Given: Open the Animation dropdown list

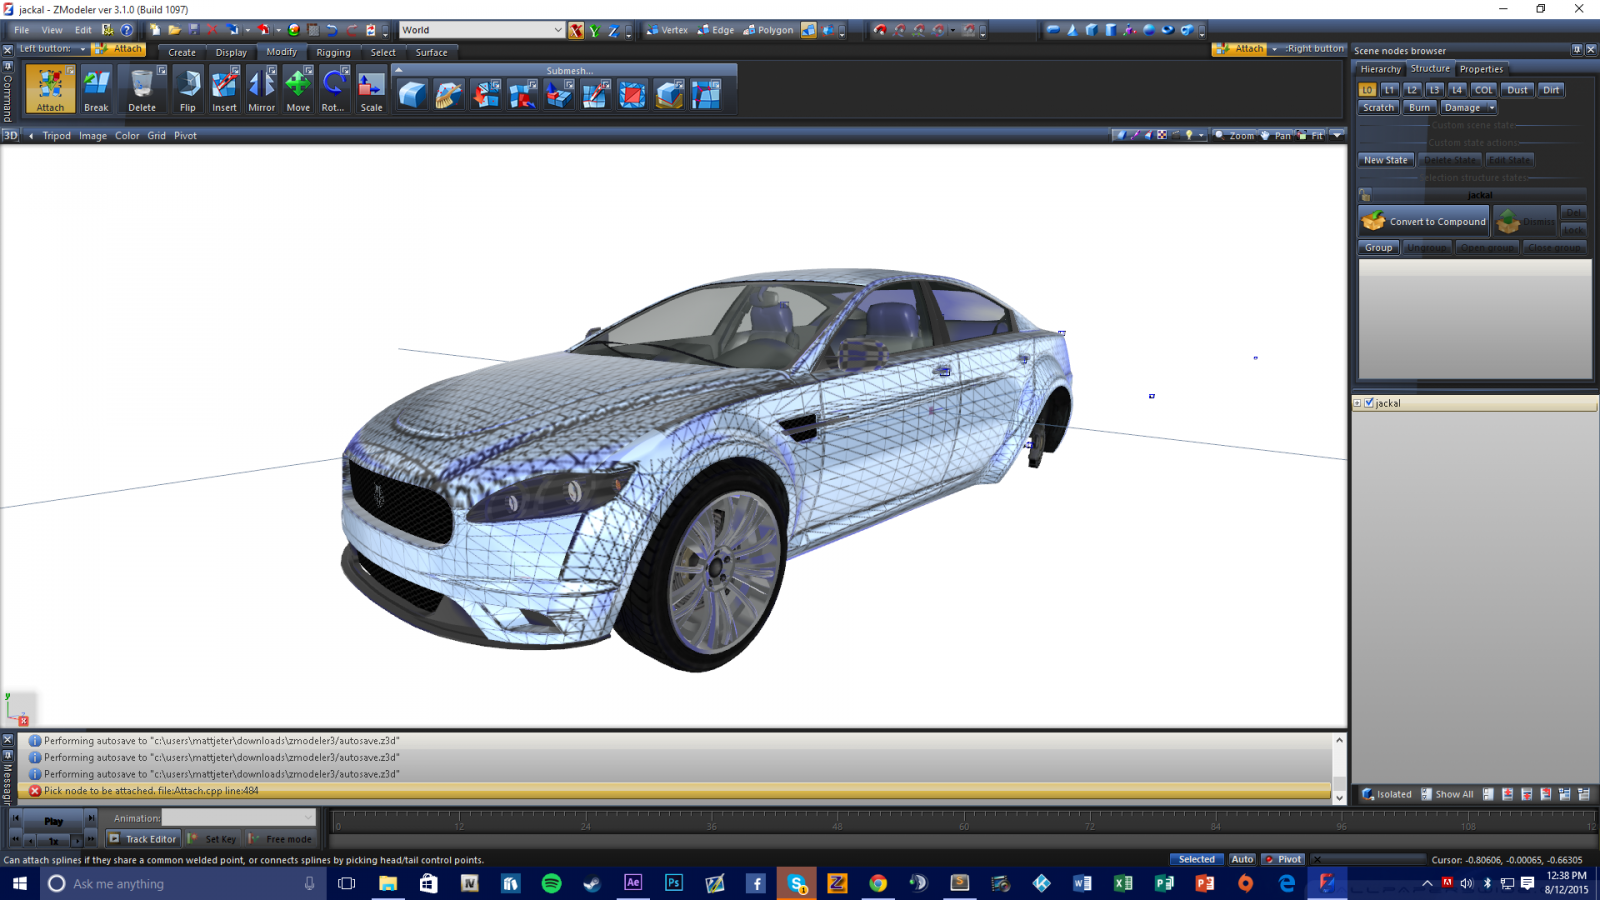Looking at the screenshot, I should click(x=308, y=818).
